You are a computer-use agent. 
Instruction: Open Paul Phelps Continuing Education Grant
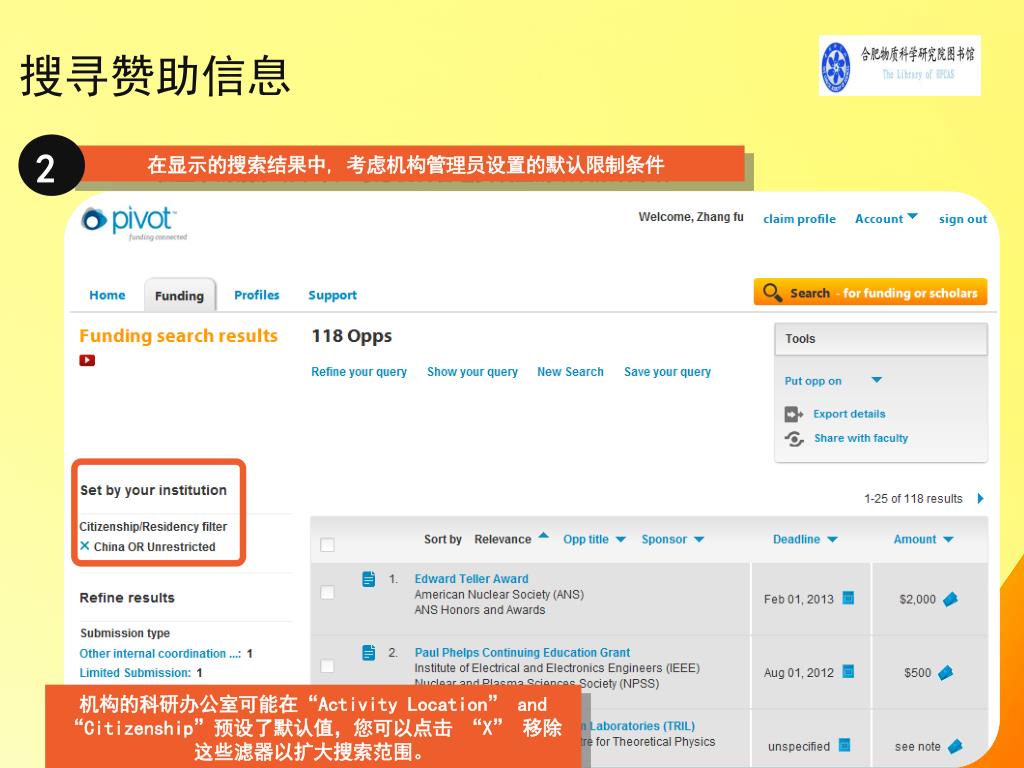pos(522,652)
